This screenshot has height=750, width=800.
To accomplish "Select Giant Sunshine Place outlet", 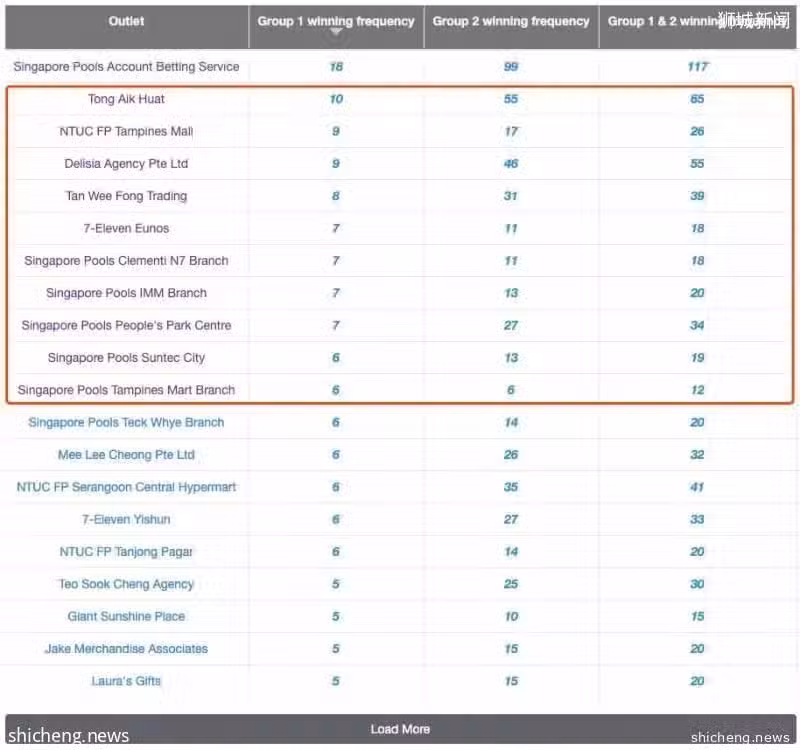I will pos(127,617).
